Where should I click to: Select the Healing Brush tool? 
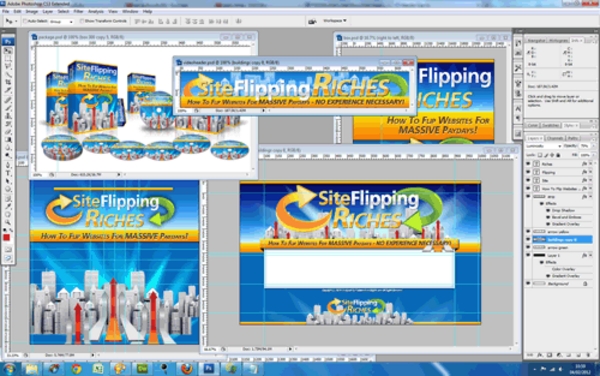(8, 100)
